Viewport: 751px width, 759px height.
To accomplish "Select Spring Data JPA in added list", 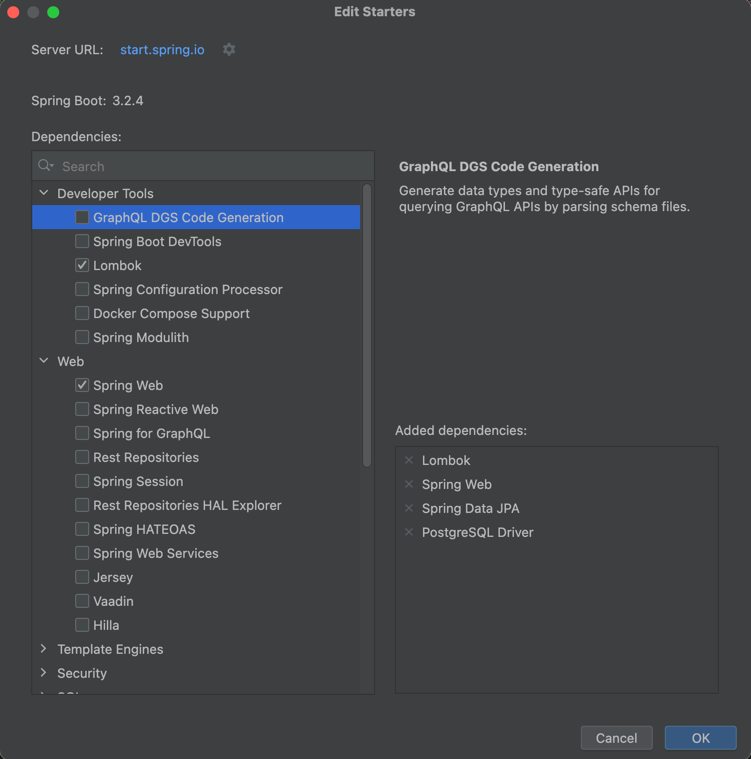I will tap(471, 508).
